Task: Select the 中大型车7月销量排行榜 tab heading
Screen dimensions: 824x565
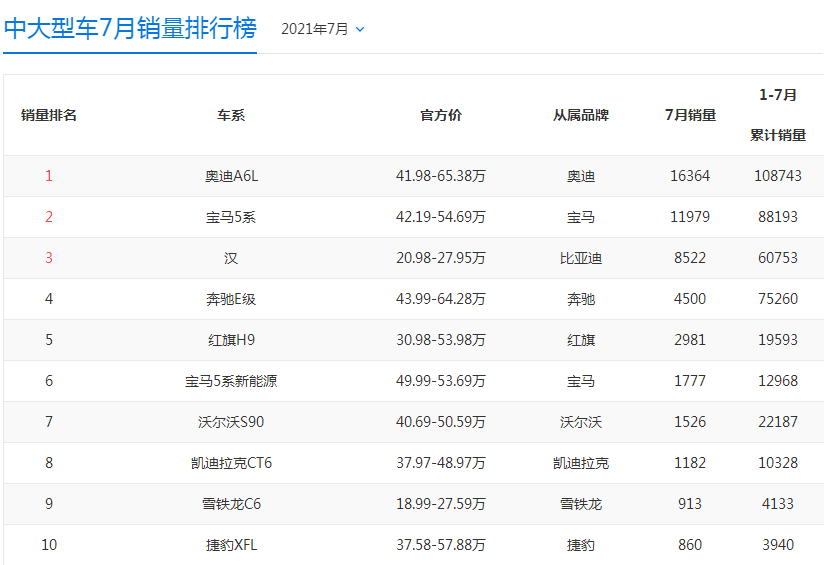Action: pos(130,28)
